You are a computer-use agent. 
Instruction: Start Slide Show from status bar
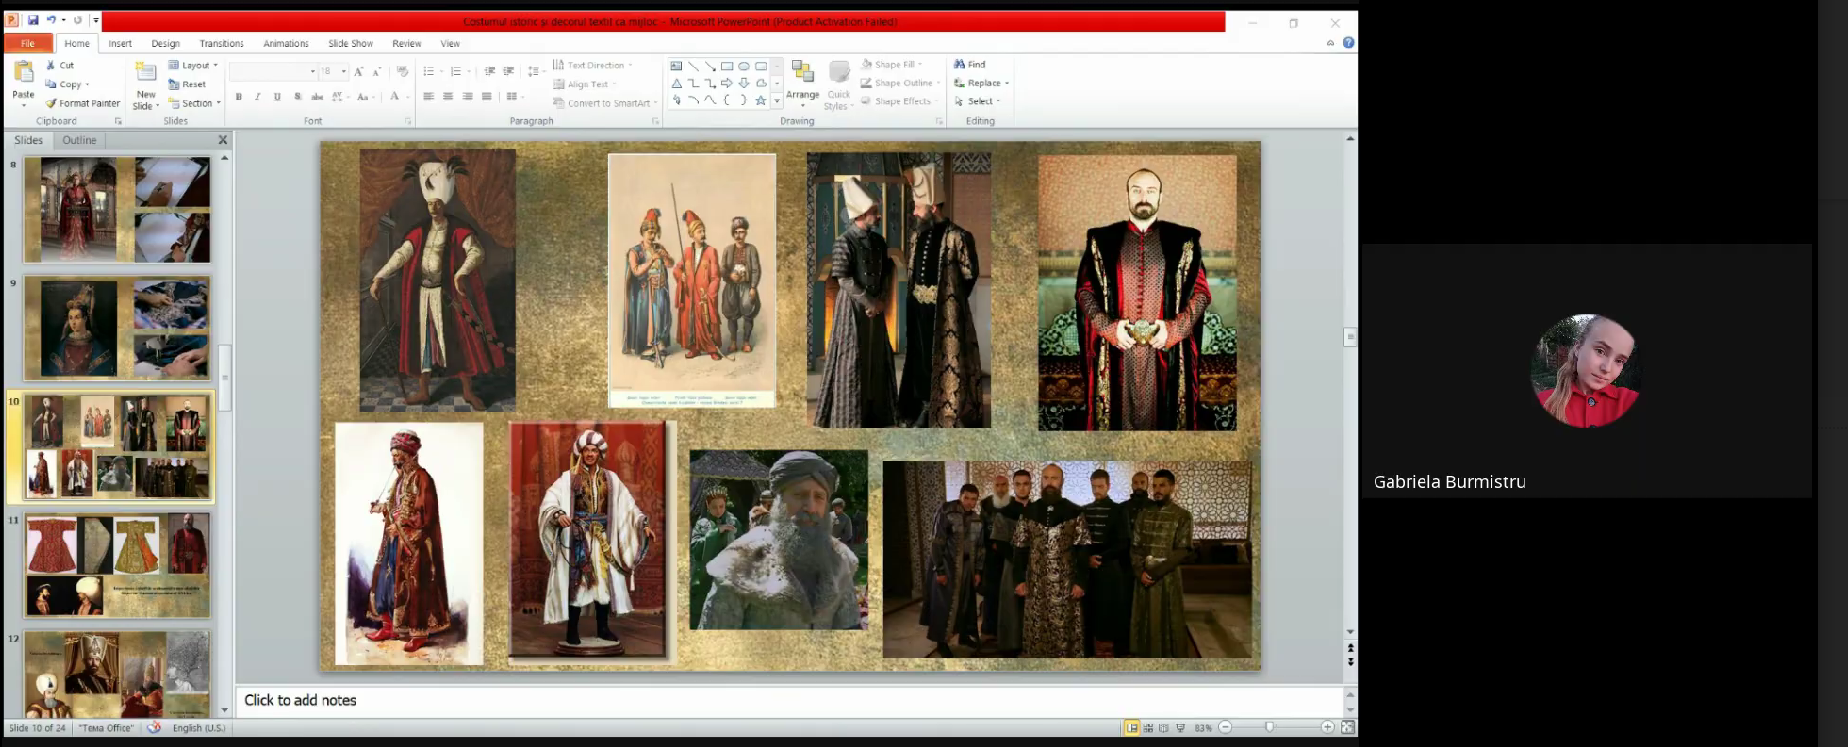(x=1180, y=728)
